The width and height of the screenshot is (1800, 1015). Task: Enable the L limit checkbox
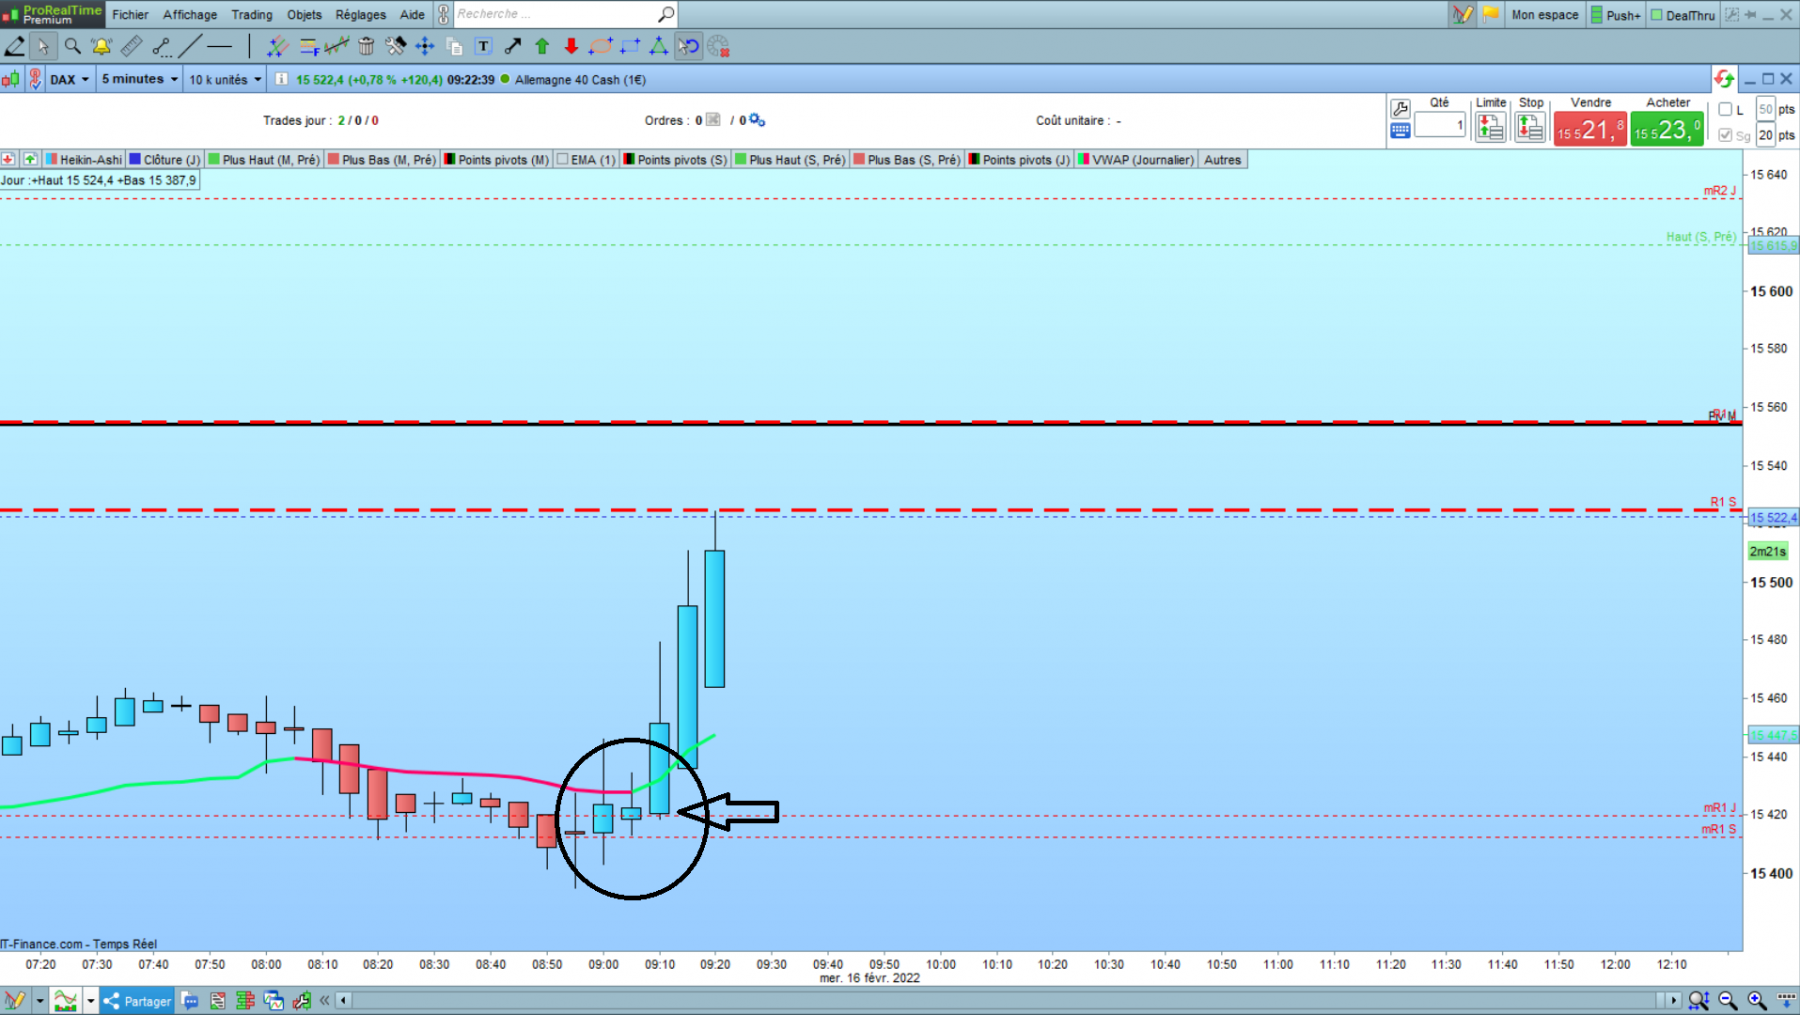click(1725, 109)
